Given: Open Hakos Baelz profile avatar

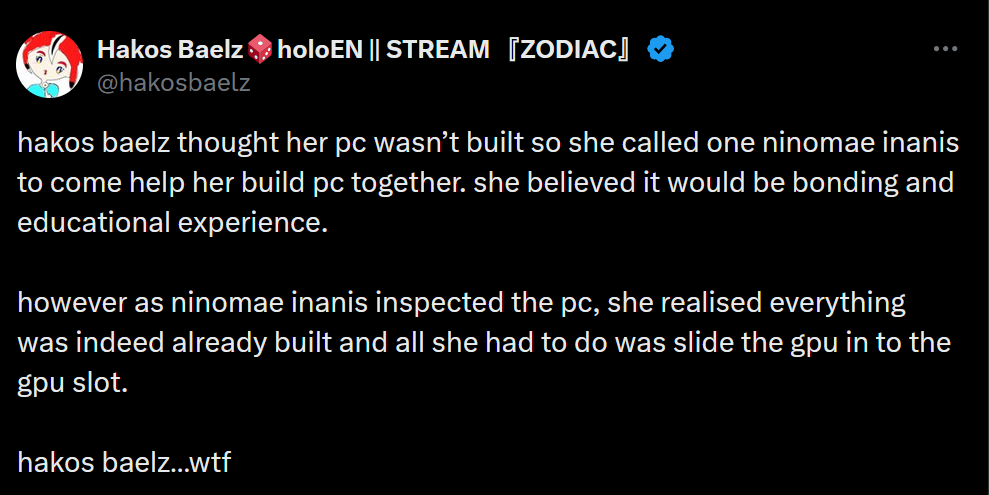Looking at the screenshot, I should (x=49, y=64).
